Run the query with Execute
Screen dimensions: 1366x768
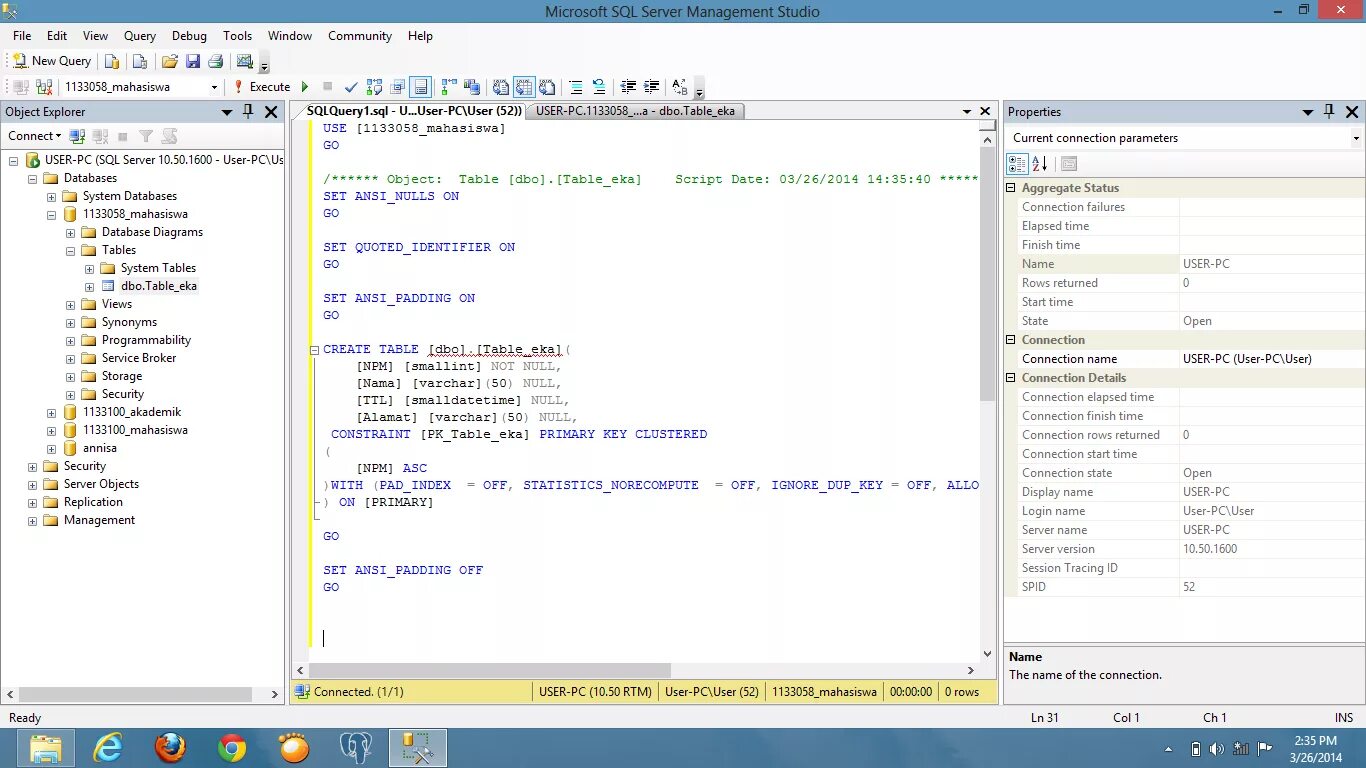(261, 87)
